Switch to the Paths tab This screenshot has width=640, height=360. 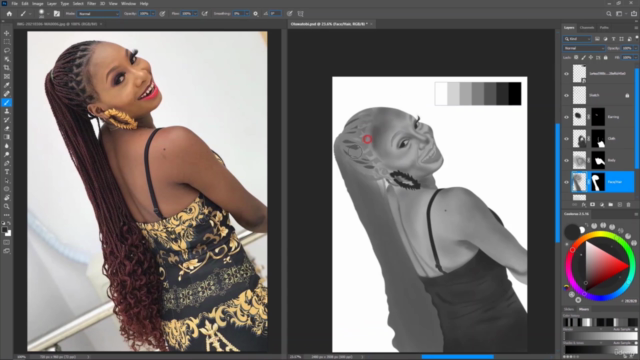tap(604, 27)
